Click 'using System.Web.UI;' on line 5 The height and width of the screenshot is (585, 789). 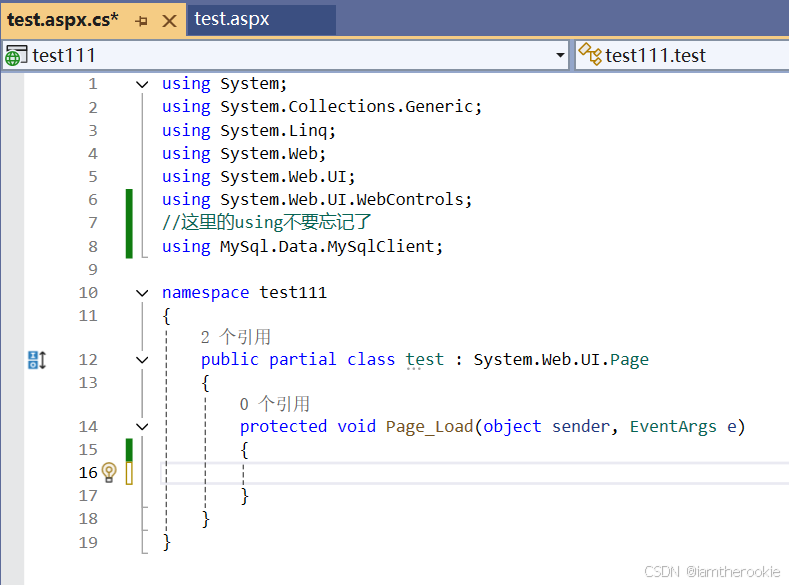click(x=258, y=177)
